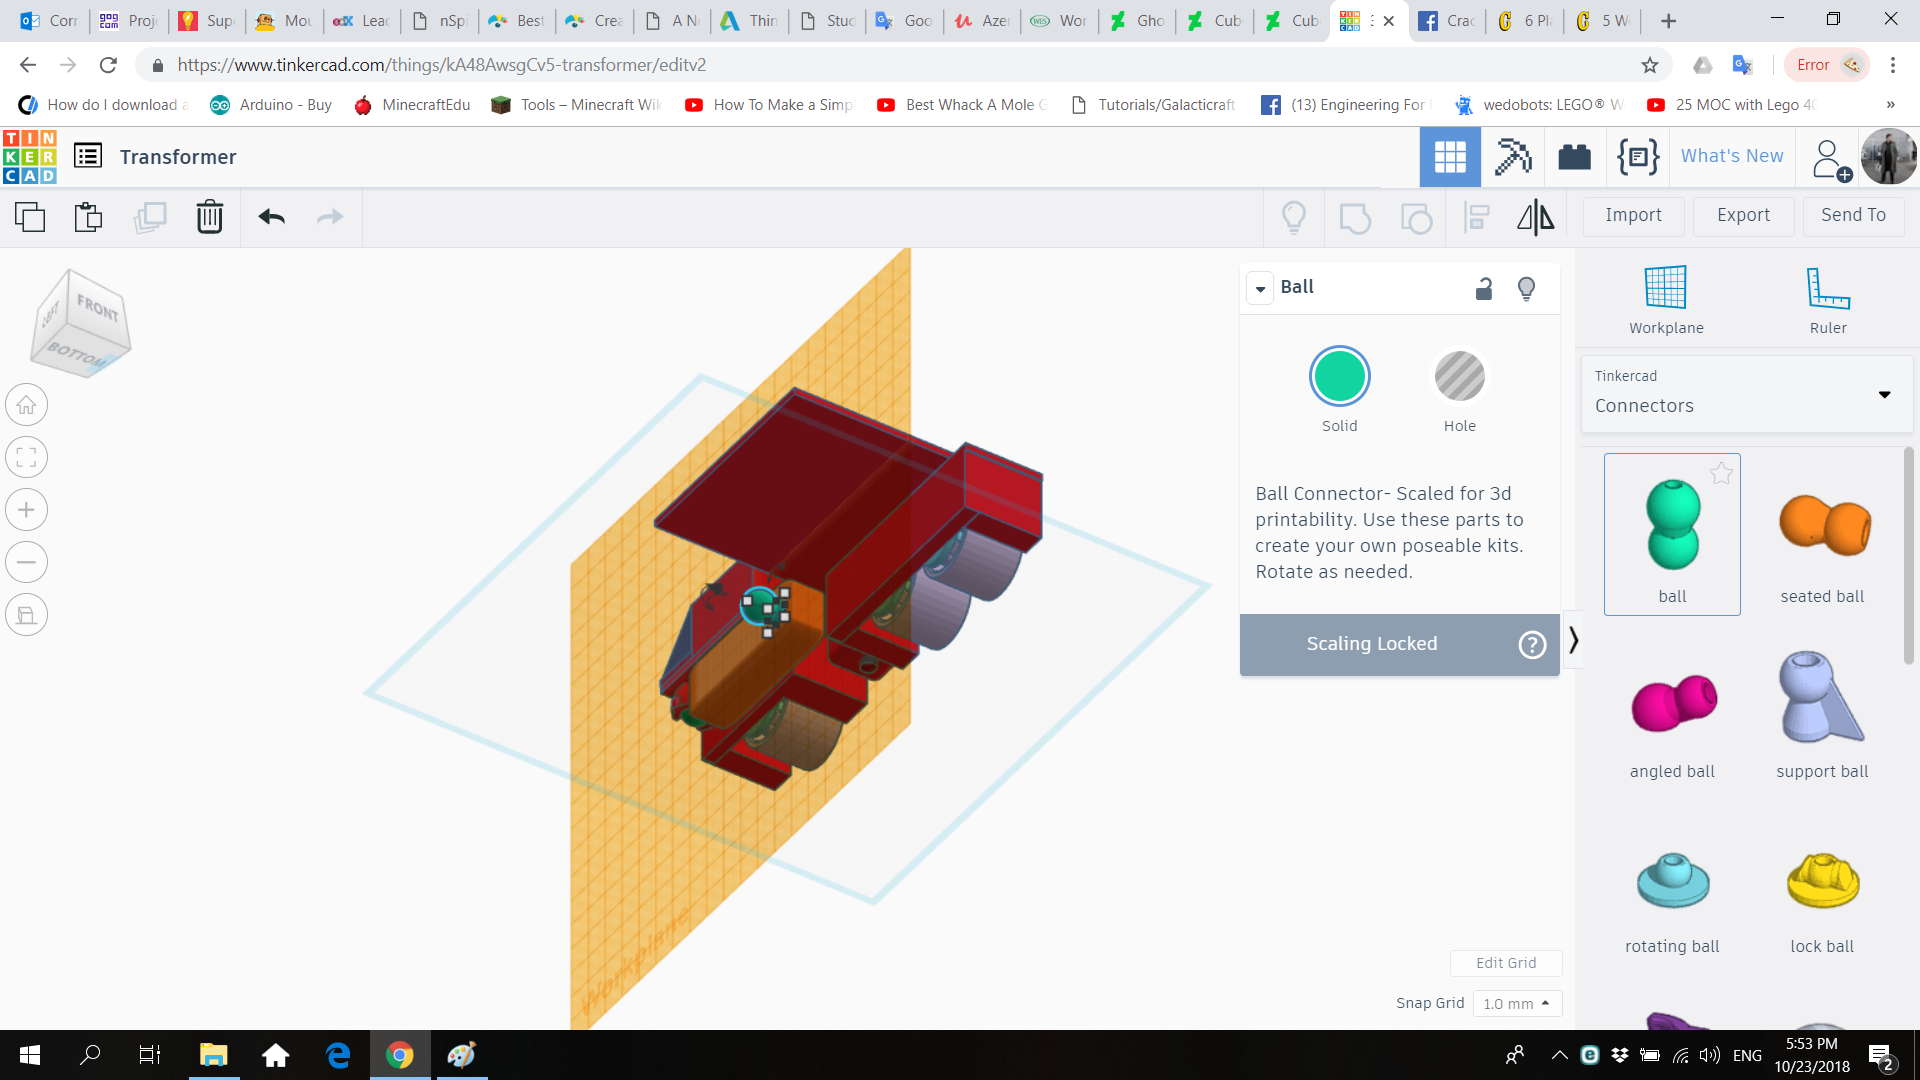Open the Import menu

click(x=1633, y=216)
